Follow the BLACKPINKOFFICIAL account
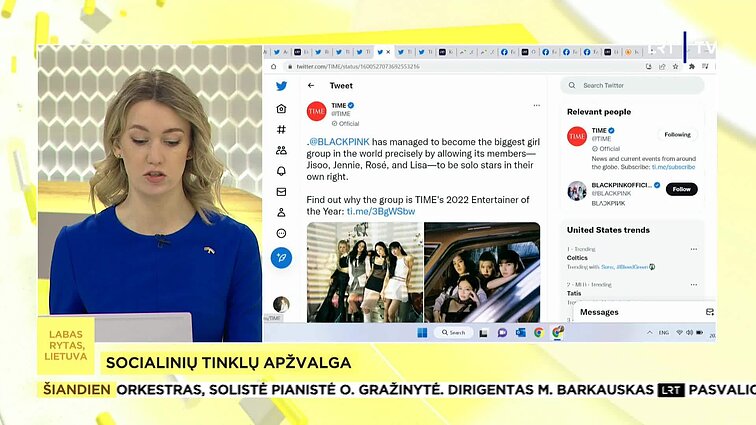The height and width of the screenshot is (425, 756). click(681, 189)
